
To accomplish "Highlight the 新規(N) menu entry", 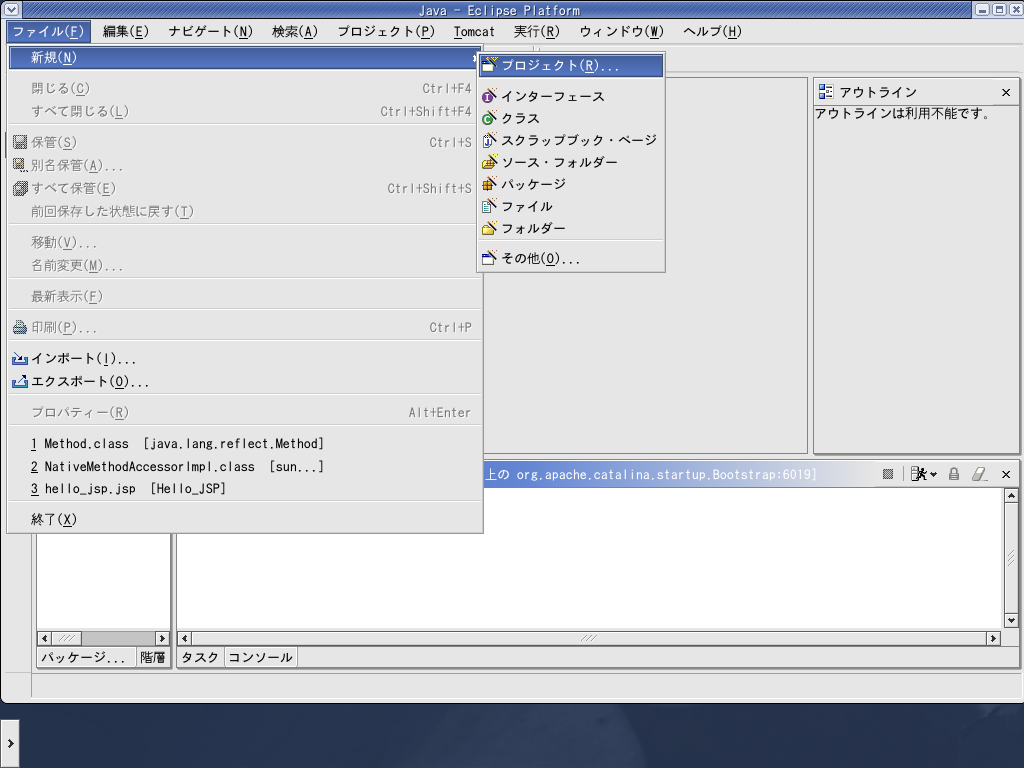I will point(245,57).
